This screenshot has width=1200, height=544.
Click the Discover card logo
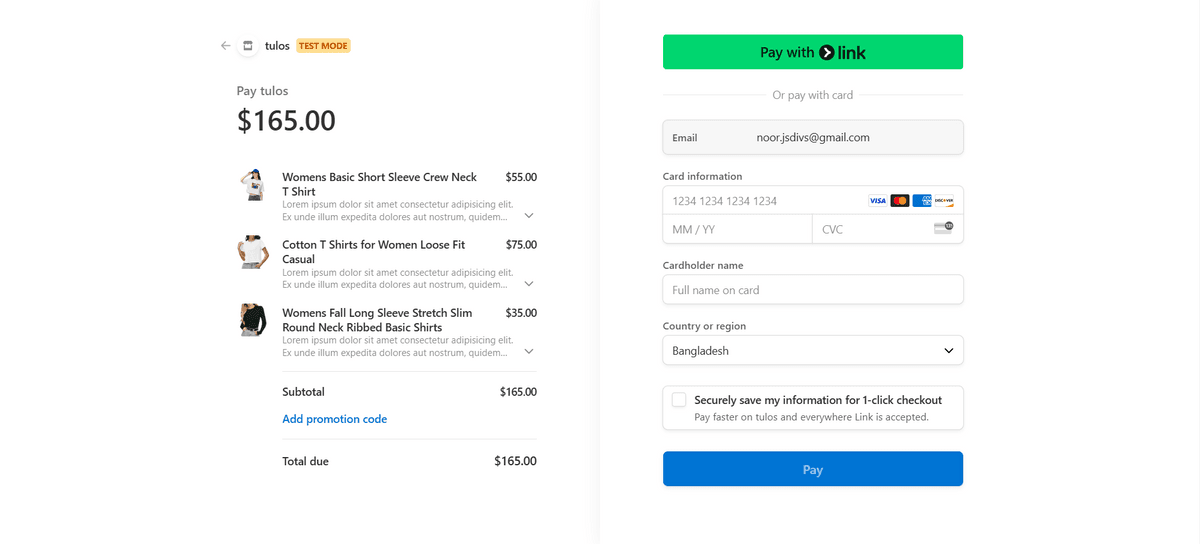(944, 201)
